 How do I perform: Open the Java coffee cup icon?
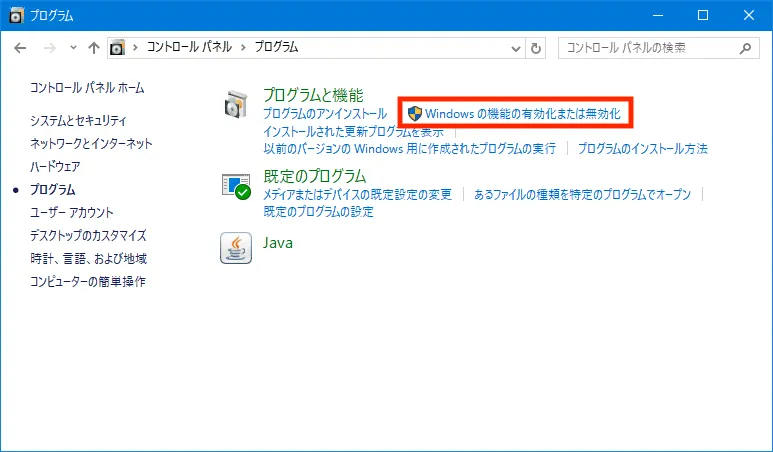[236, 248]
